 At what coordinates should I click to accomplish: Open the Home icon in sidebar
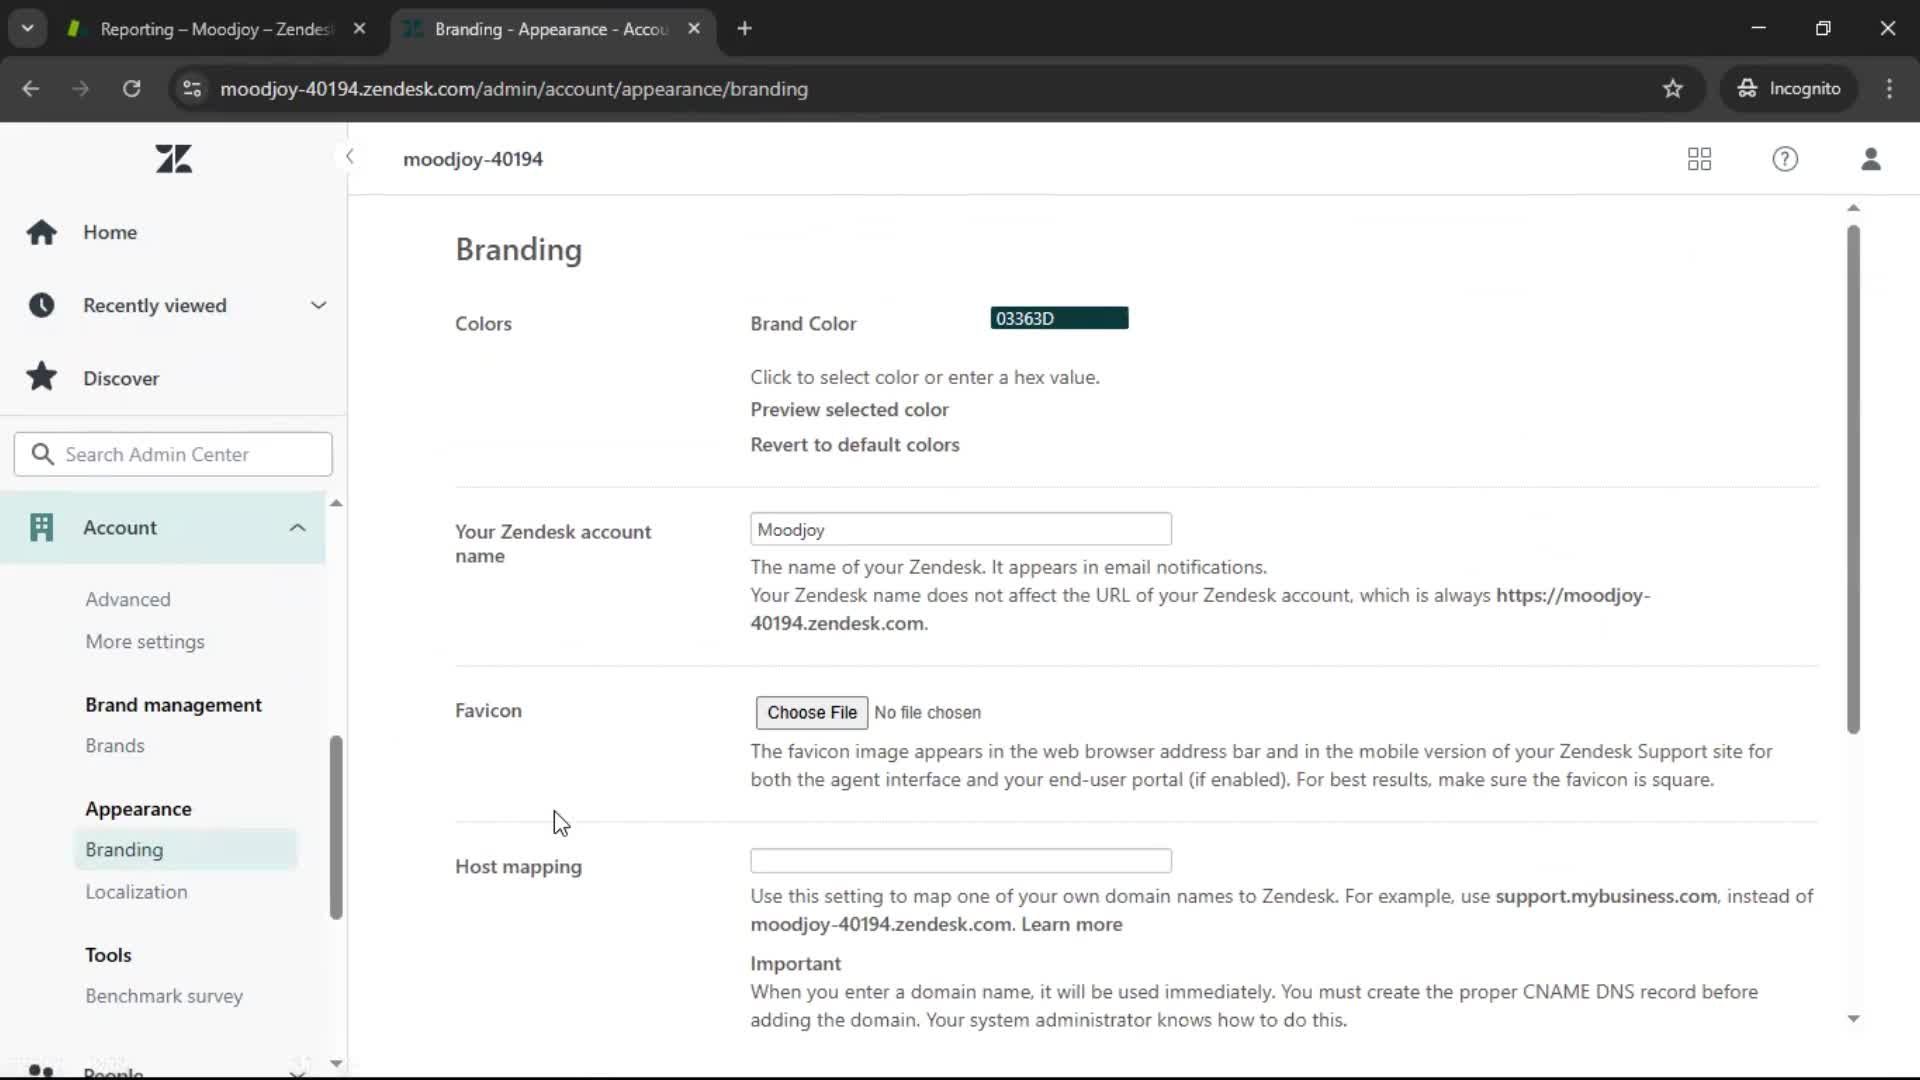pos(41,232)
